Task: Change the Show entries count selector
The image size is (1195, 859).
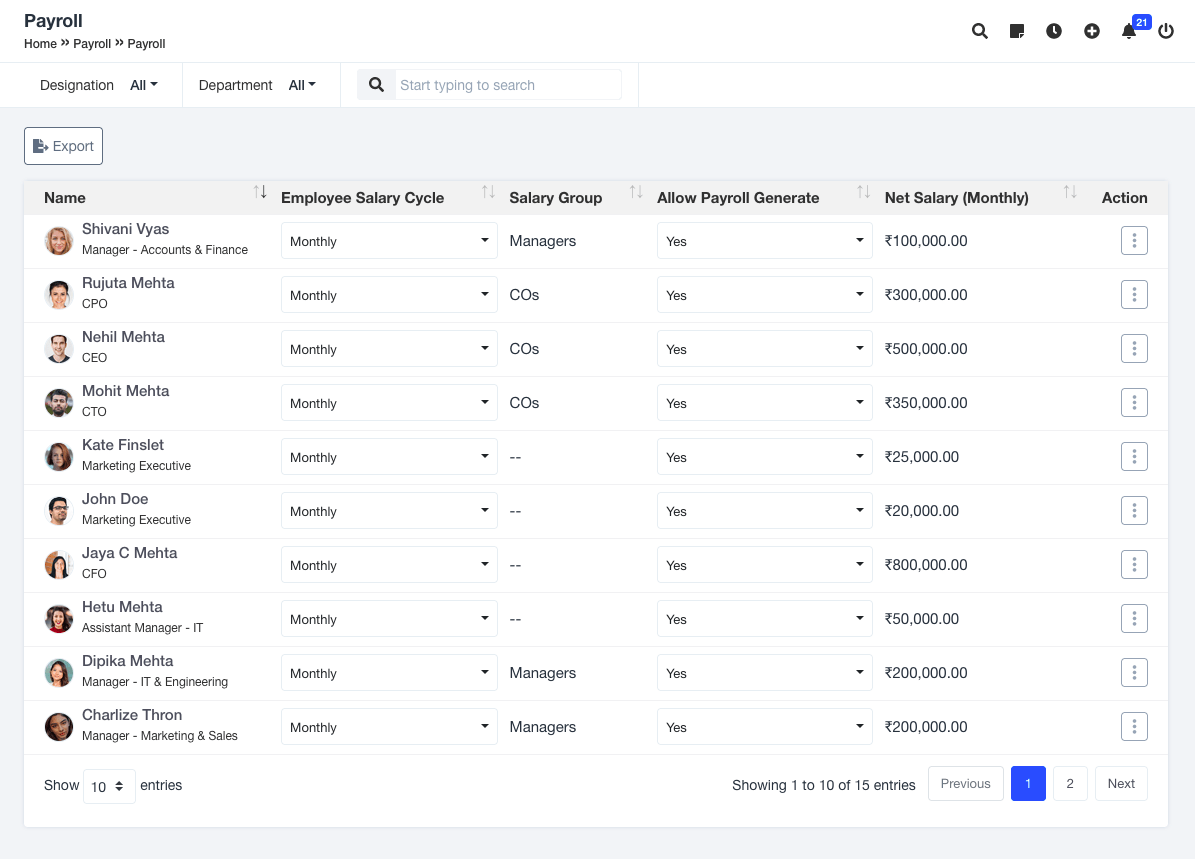Action: (x=109, y=786)
